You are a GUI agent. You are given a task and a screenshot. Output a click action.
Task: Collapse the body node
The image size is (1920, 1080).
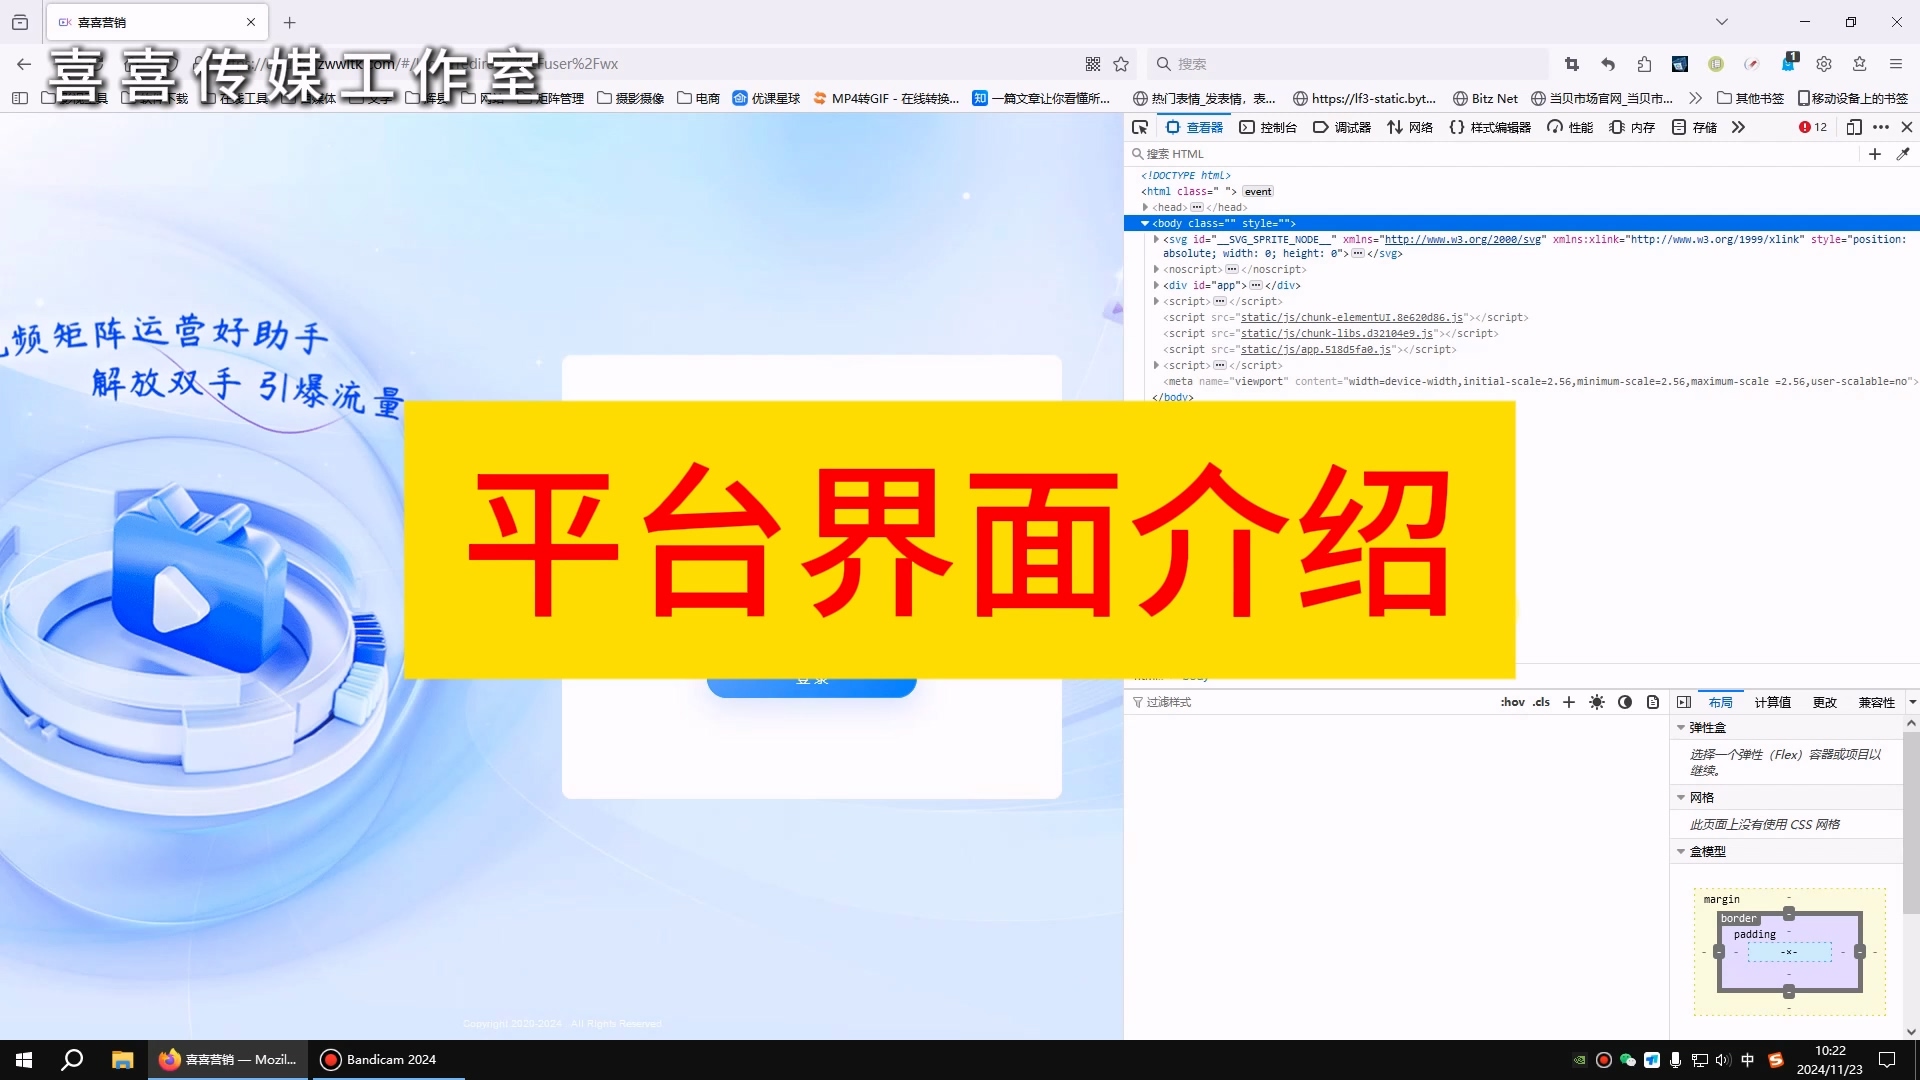[x=1145, y=223]
